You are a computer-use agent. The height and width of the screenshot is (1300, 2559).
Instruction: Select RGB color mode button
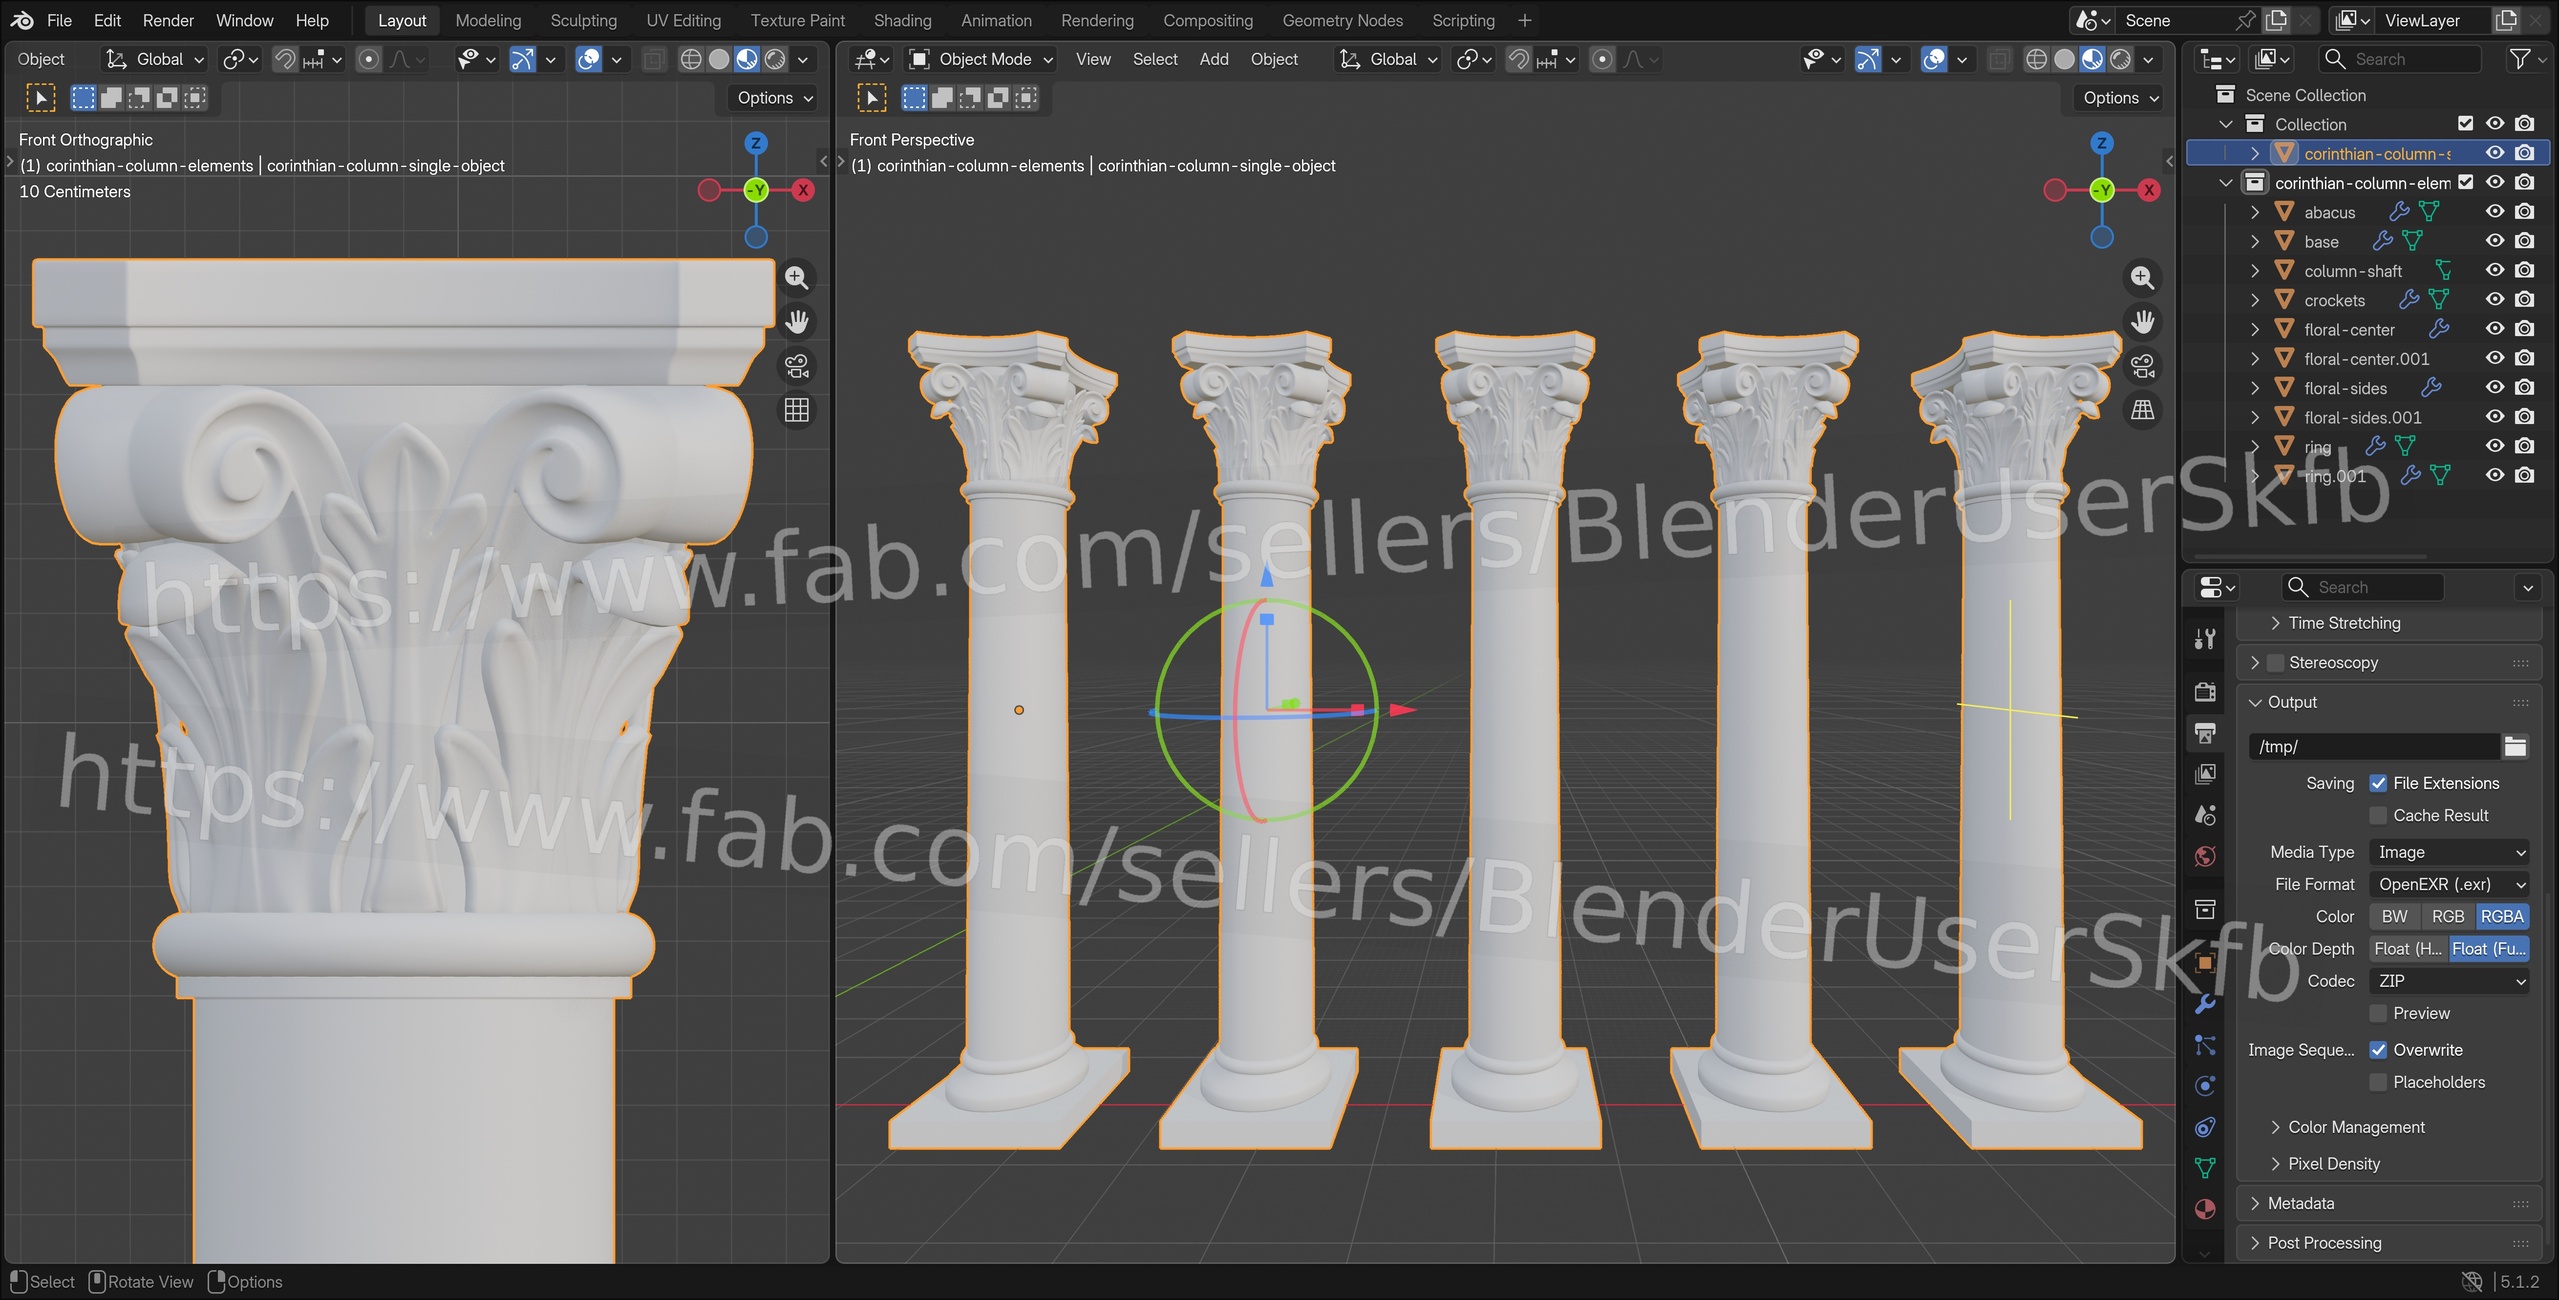(2447, 916)
